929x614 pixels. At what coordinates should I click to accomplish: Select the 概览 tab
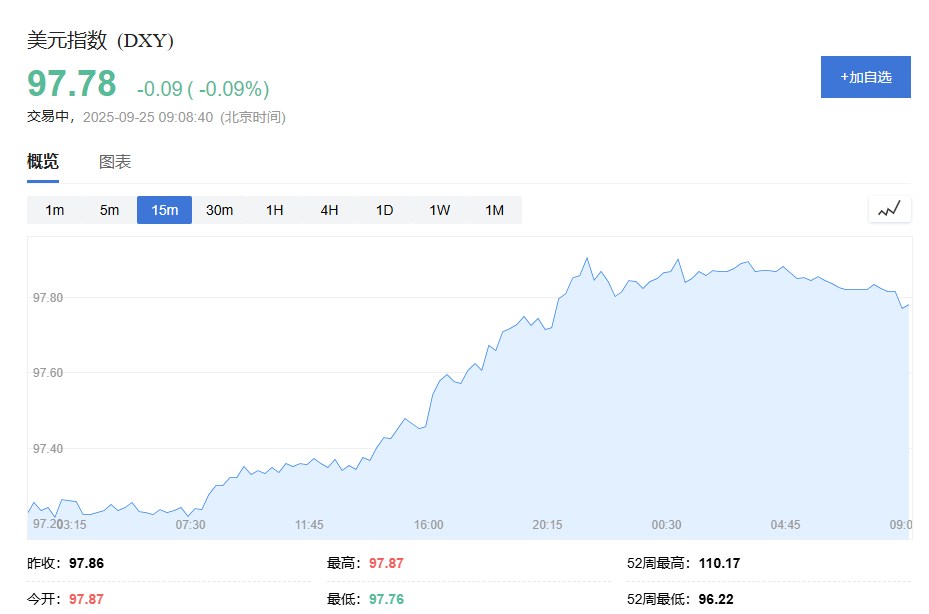pos(42,161)
